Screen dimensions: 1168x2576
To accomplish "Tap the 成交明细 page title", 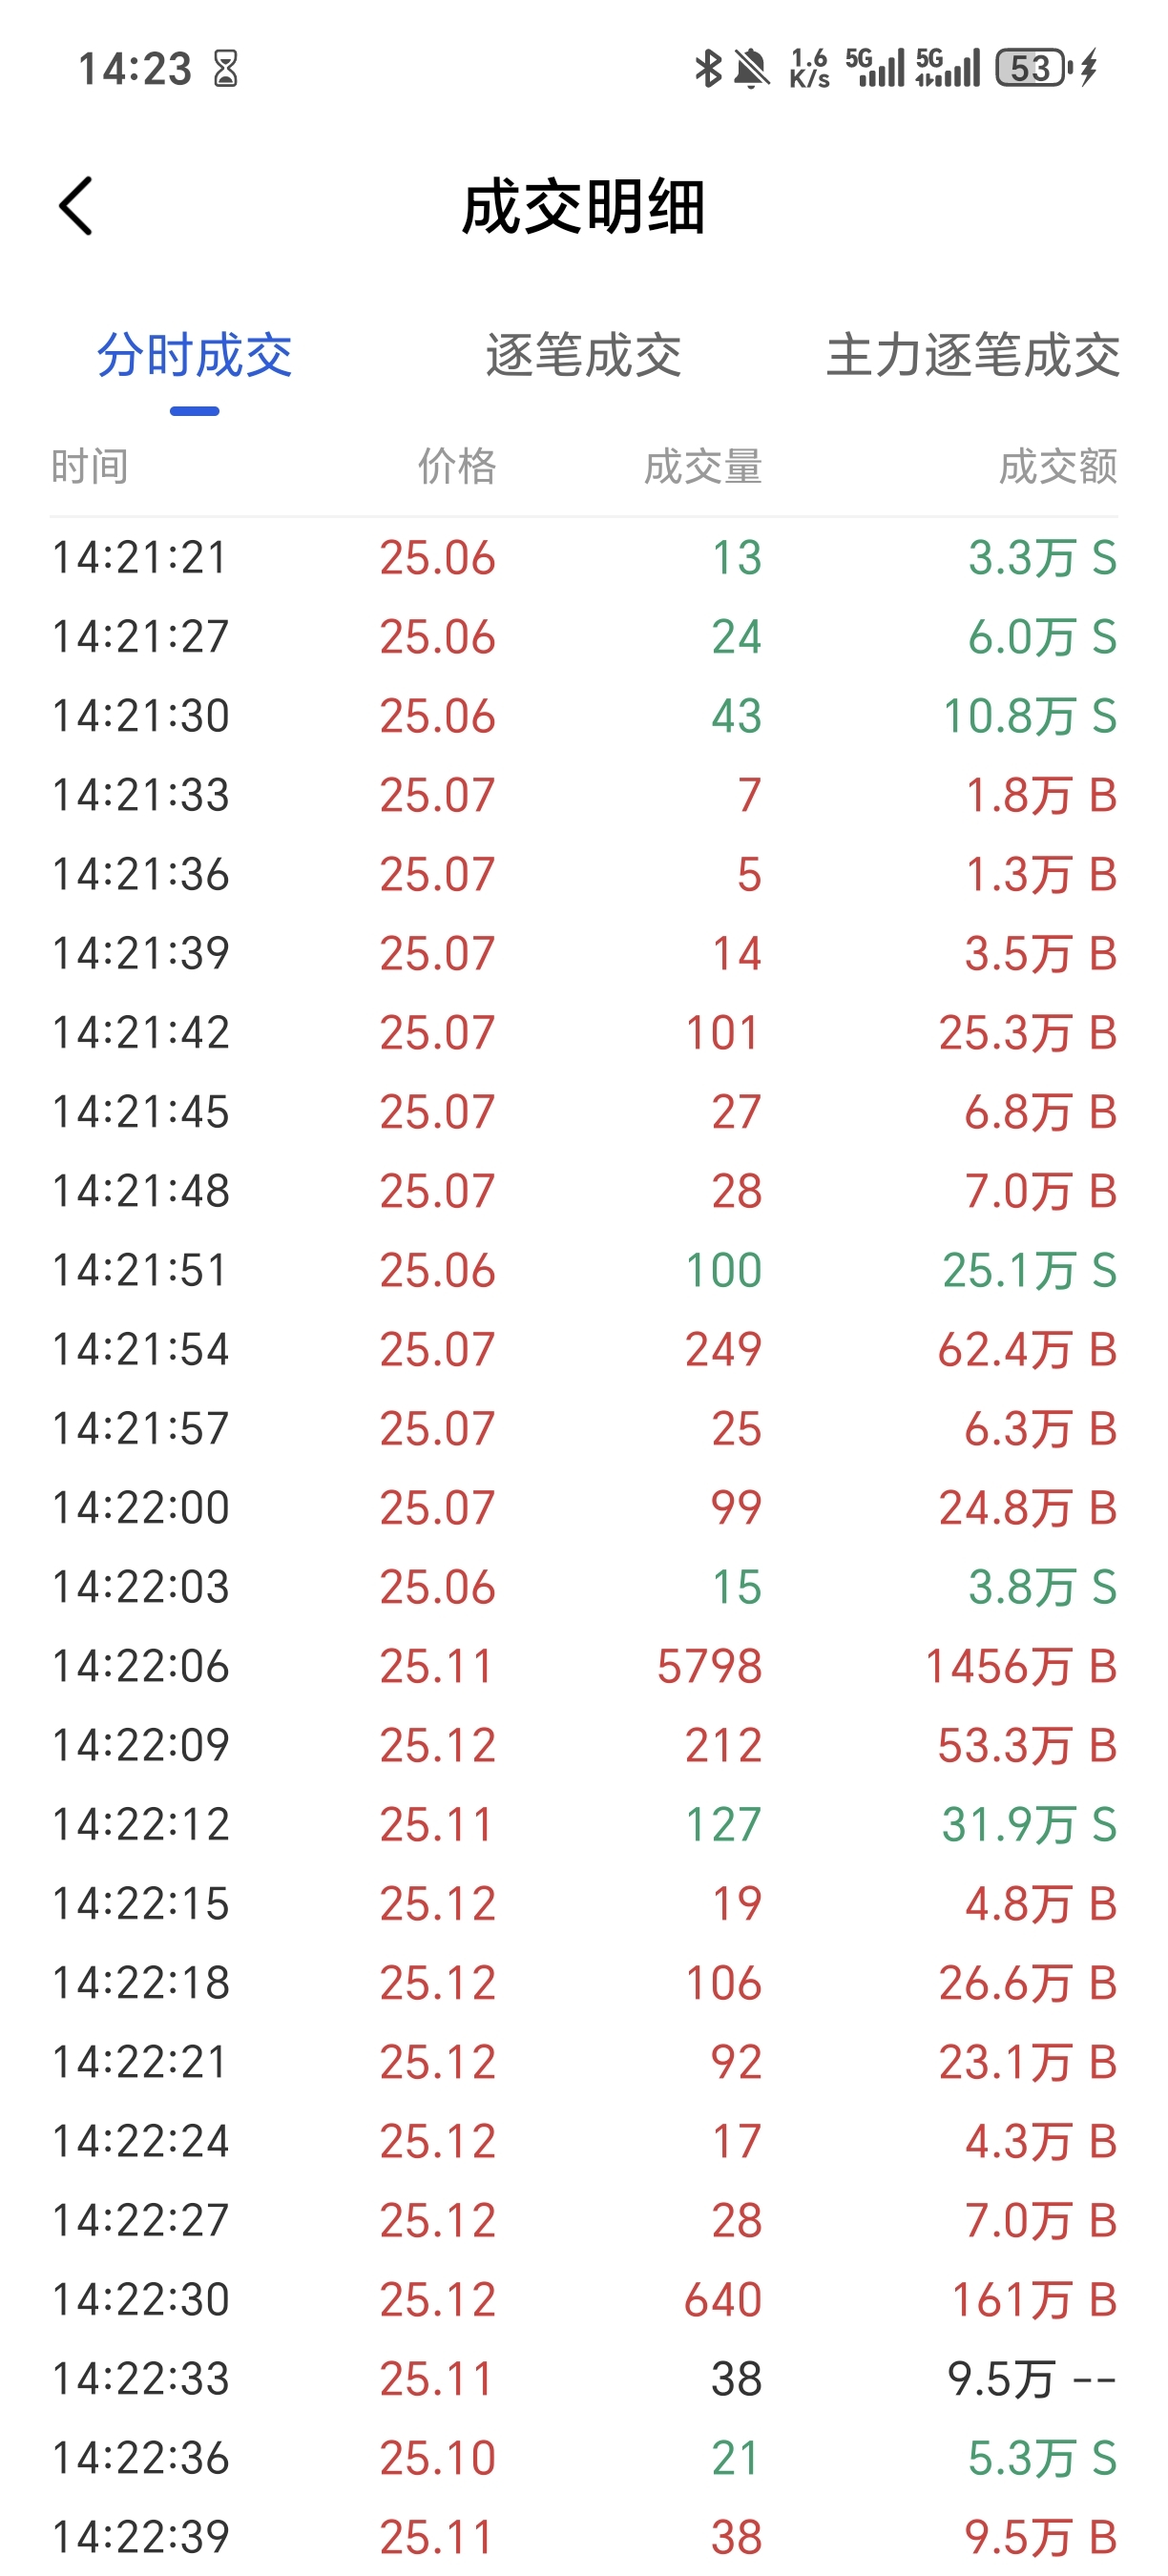I will (x=584, y=207).
